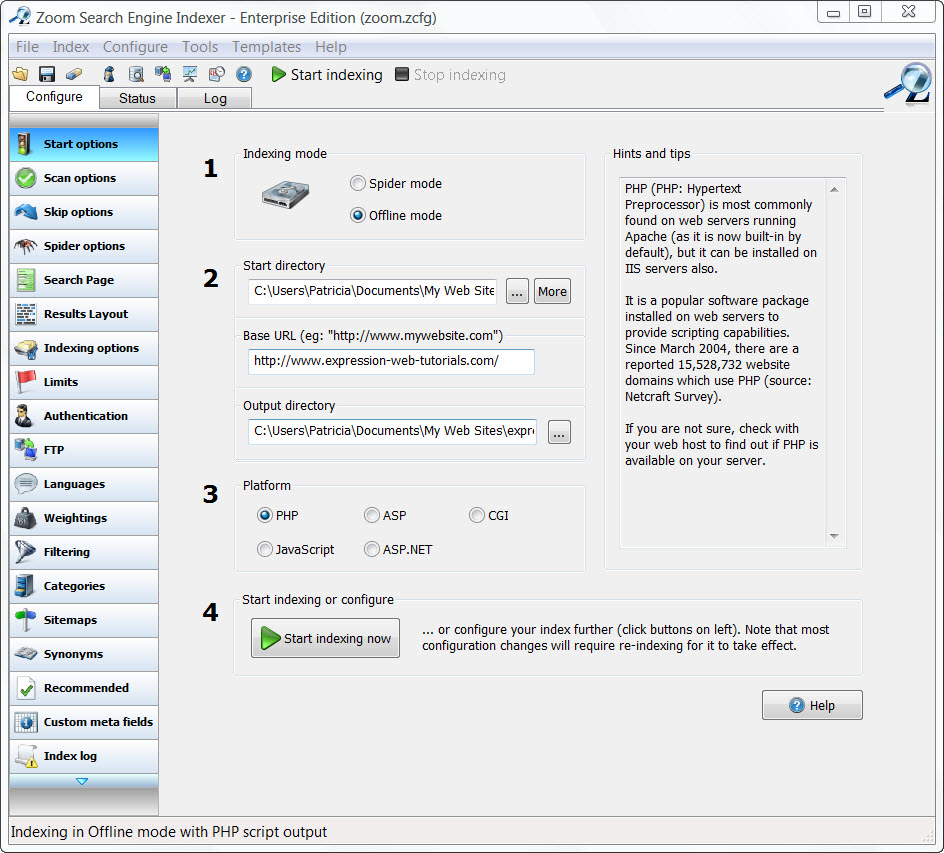The height and width of the screenshot is (853, 944).
Task: Open the Index menu
Action: pos(70,47)
